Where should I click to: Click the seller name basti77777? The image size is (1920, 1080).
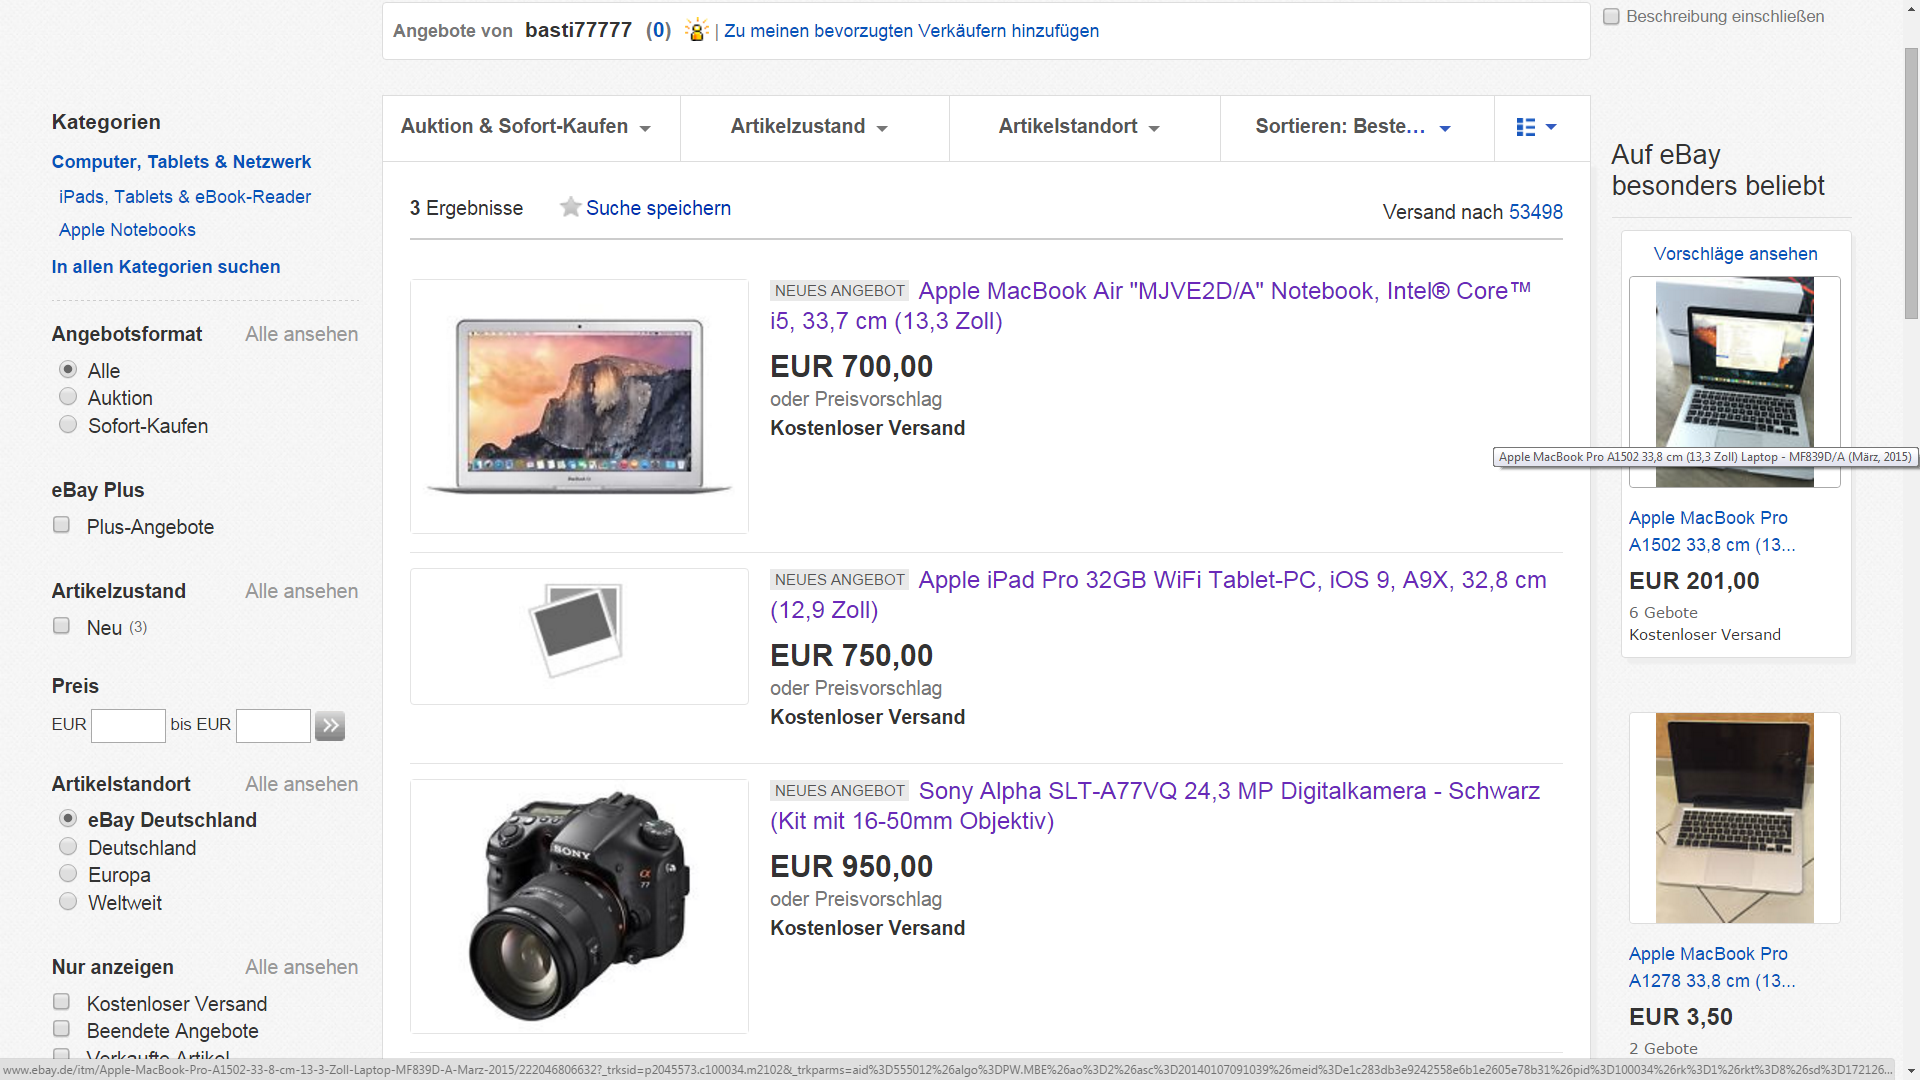[578, 30]
